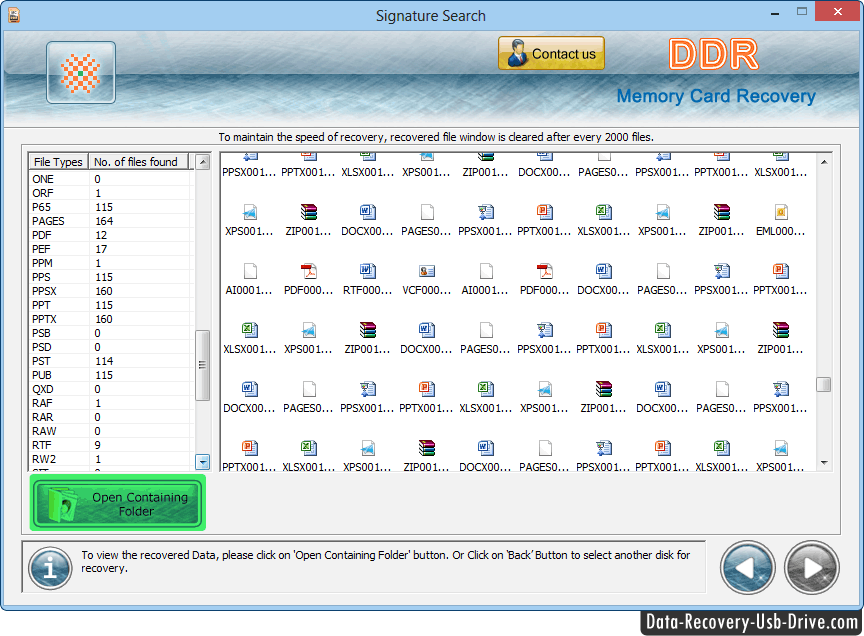864x636 pixels.
Task: Open the RTF000 rich text file icon
Action: coord(367,272)
